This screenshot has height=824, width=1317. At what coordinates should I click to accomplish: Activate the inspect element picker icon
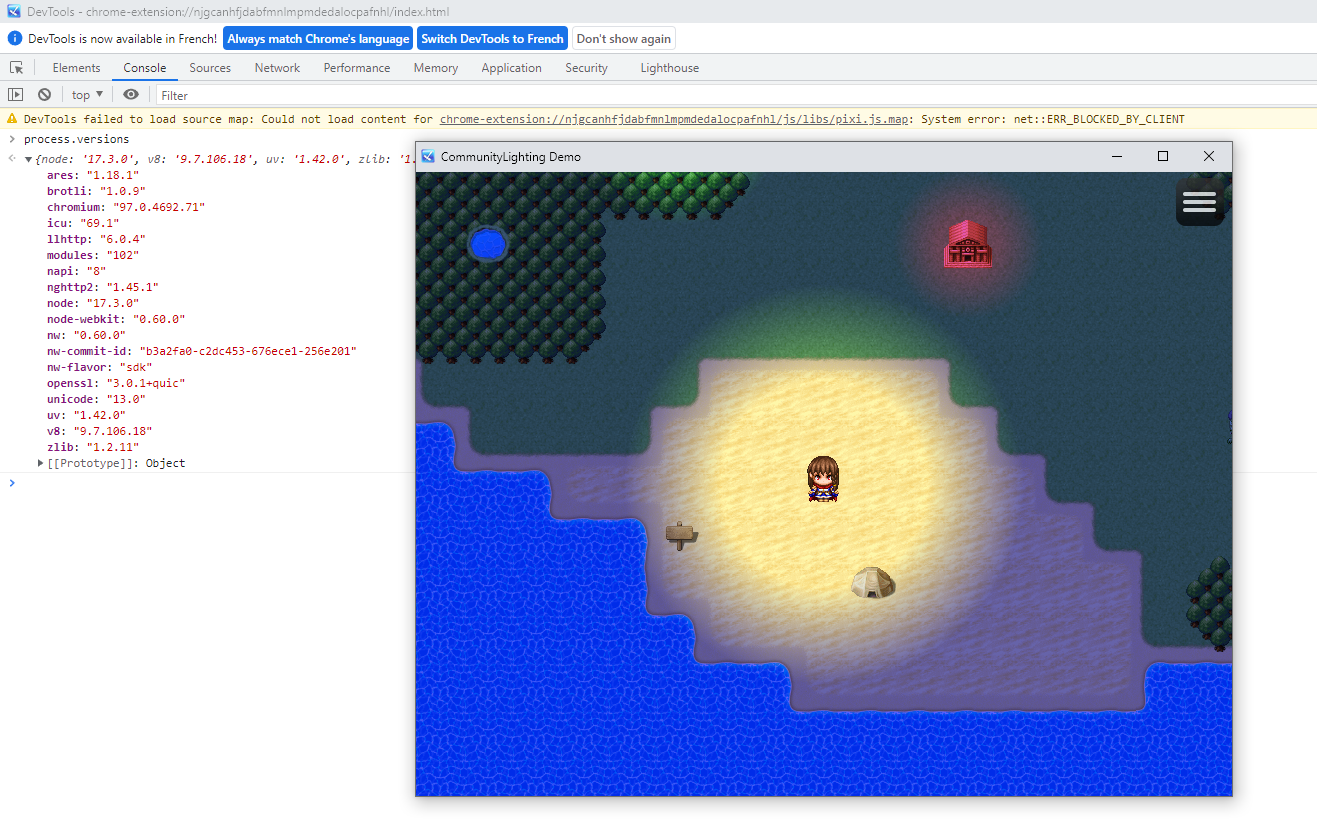[x=16, y=68]
